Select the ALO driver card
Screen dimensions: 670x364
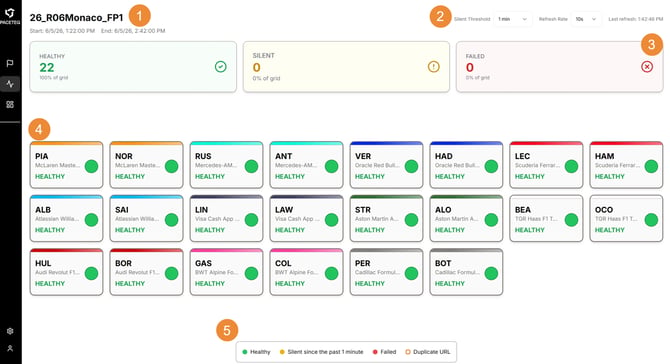[466, 218]
